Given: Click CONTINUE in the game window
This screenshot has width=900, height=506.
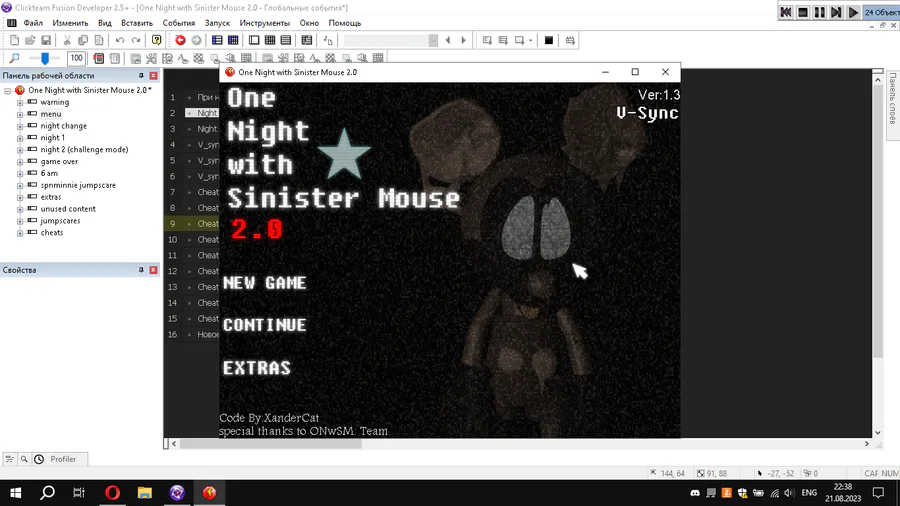Looking at the screenshot, I should point(265,325).
